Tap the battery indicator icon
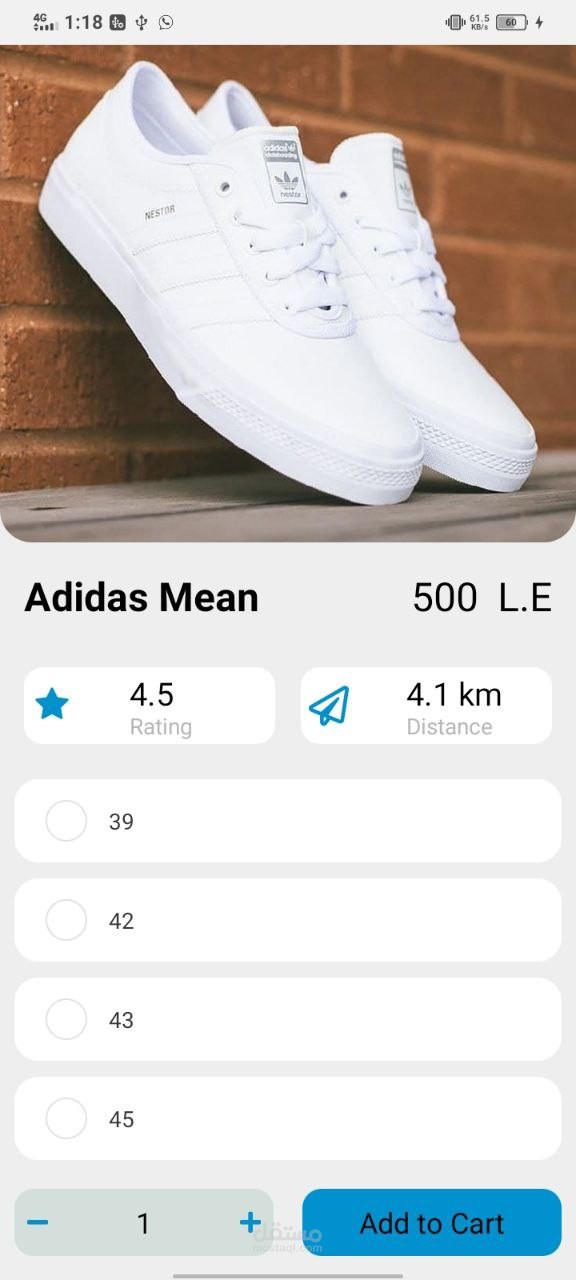 [x=511, y=22]
